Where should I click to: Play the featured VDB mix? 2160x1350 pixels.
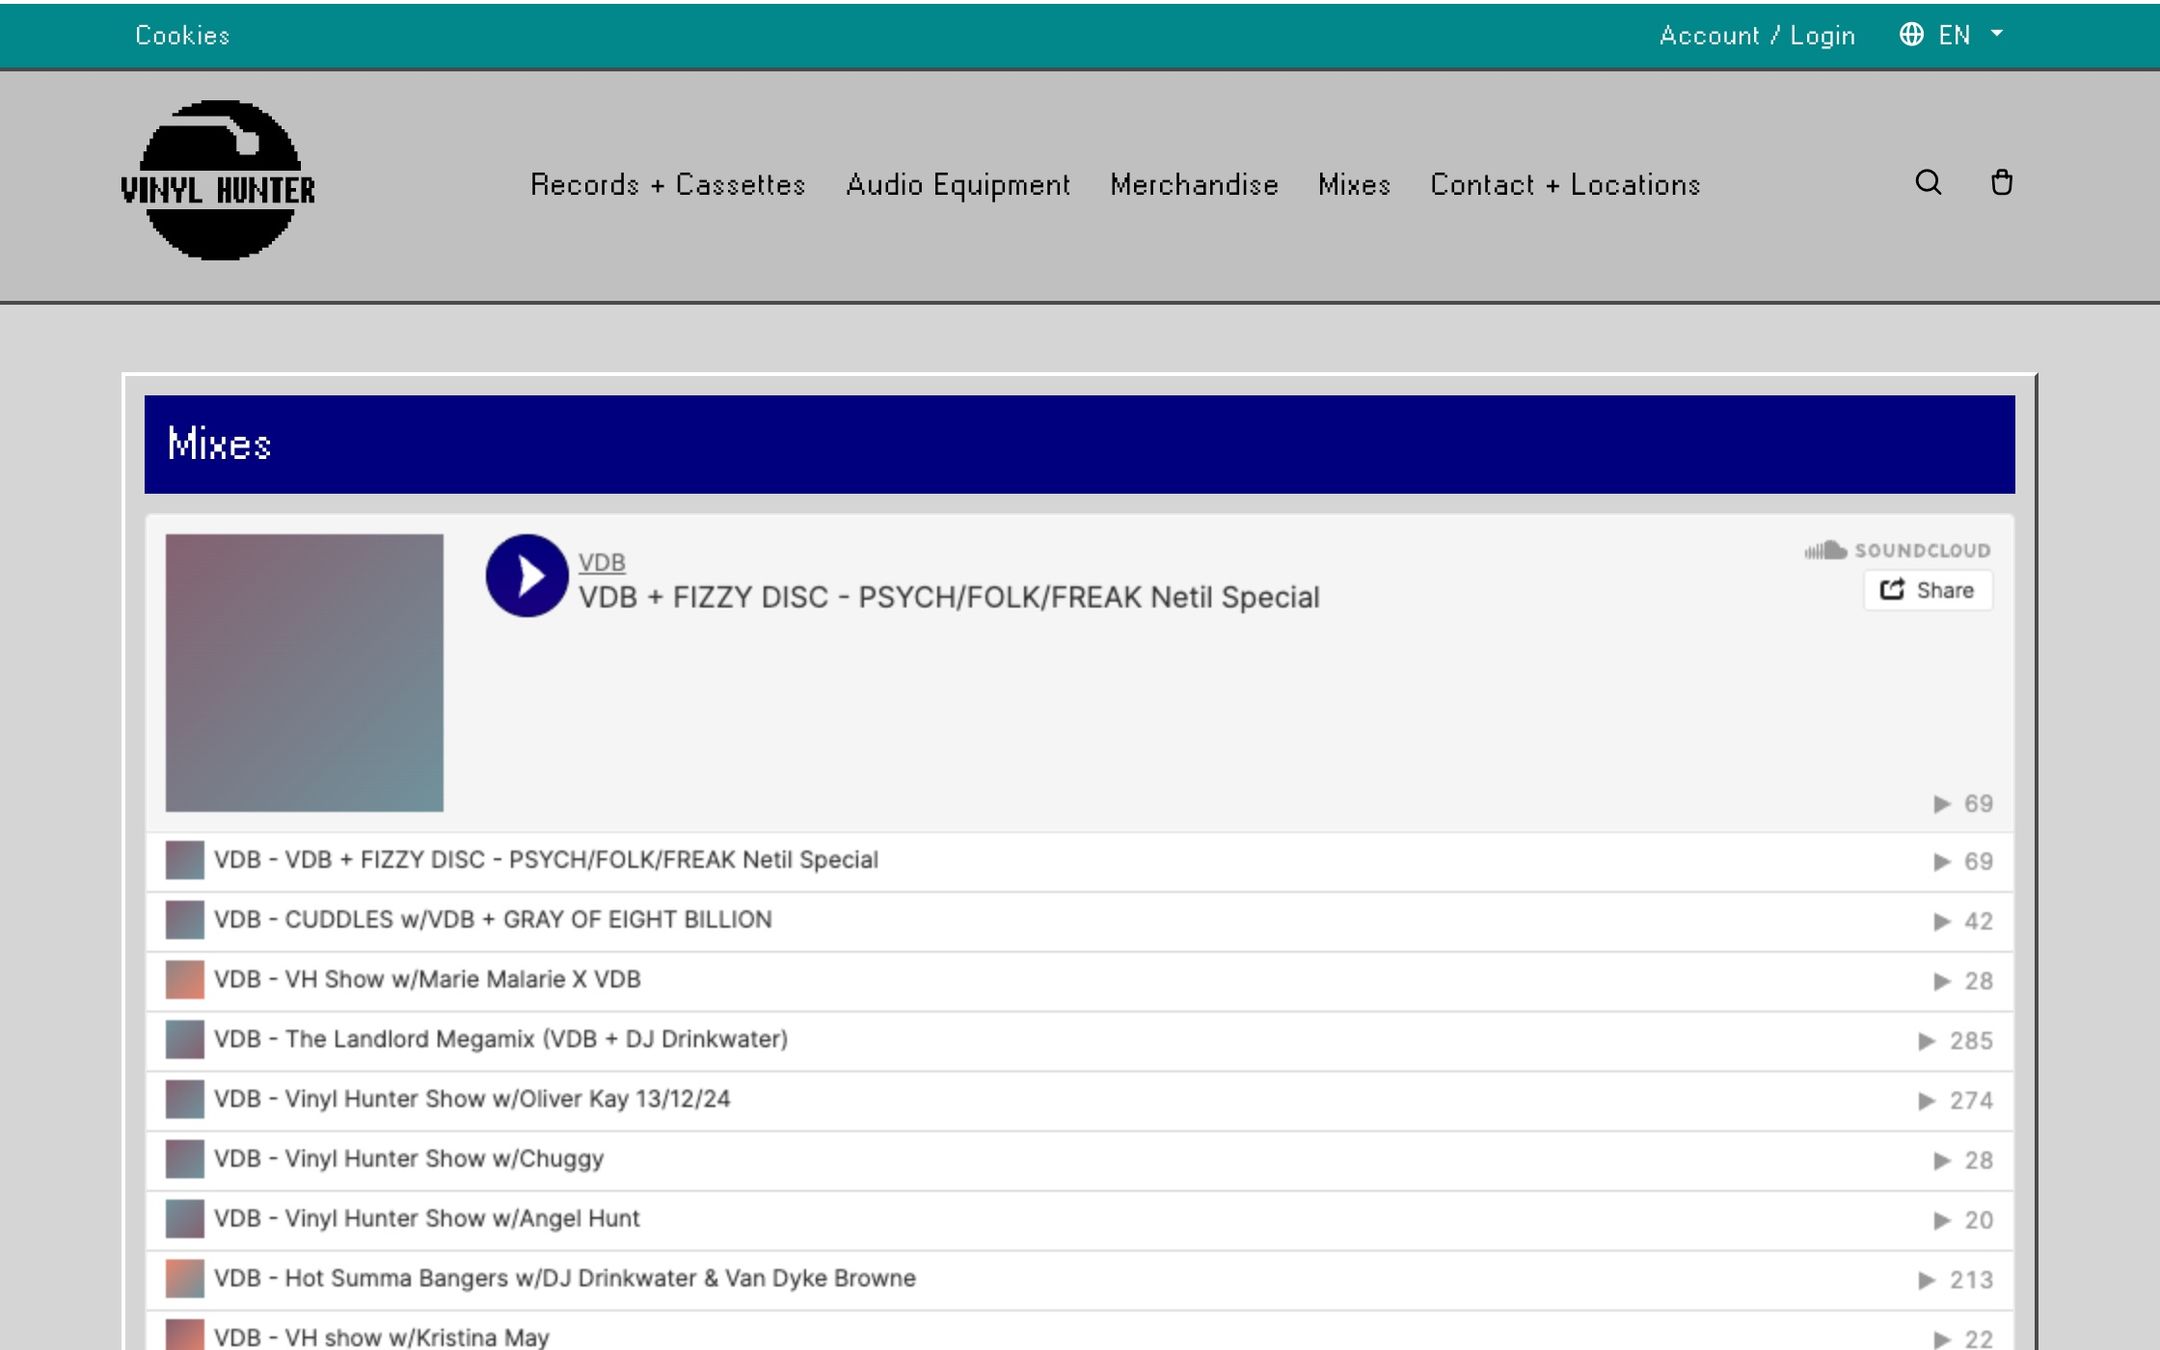pyautogui.click(x=527, y=575)
